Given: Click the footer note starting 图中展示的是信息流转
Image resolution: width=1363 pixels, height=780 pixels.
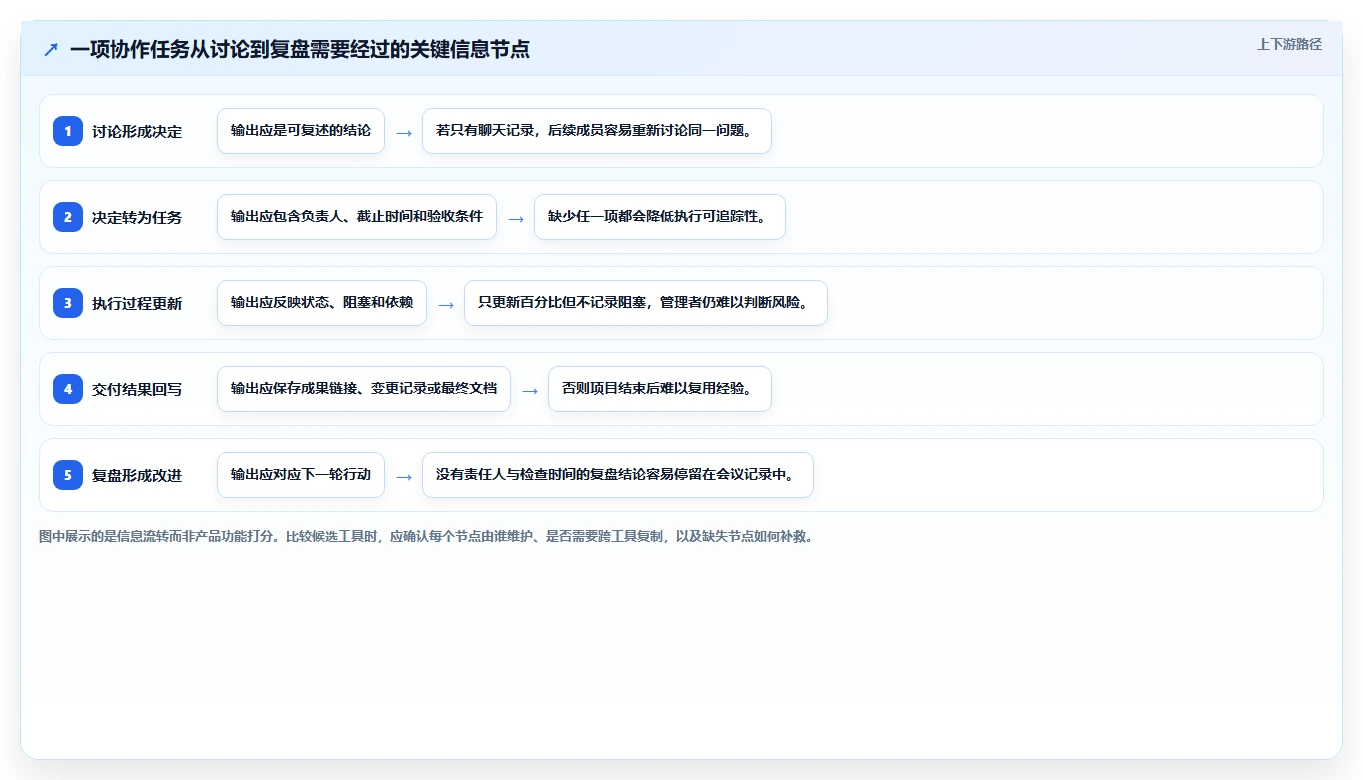Looking at the screenshot, I should (x=427, y=536).
